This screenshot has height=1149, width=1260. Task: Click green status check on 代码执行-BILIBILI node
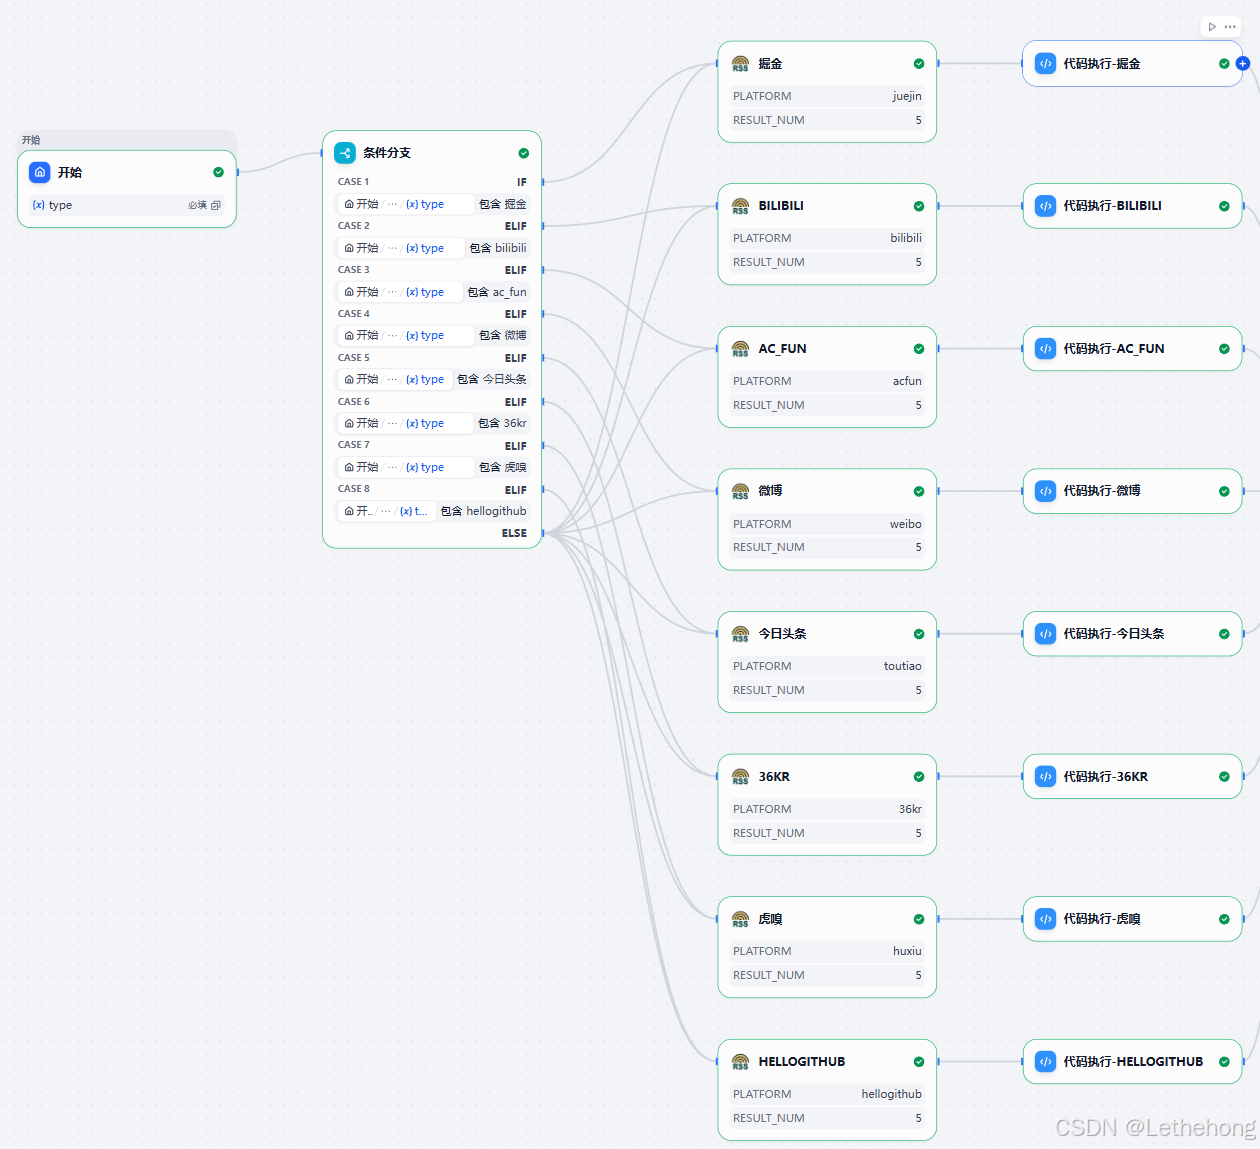[1224, 206]
